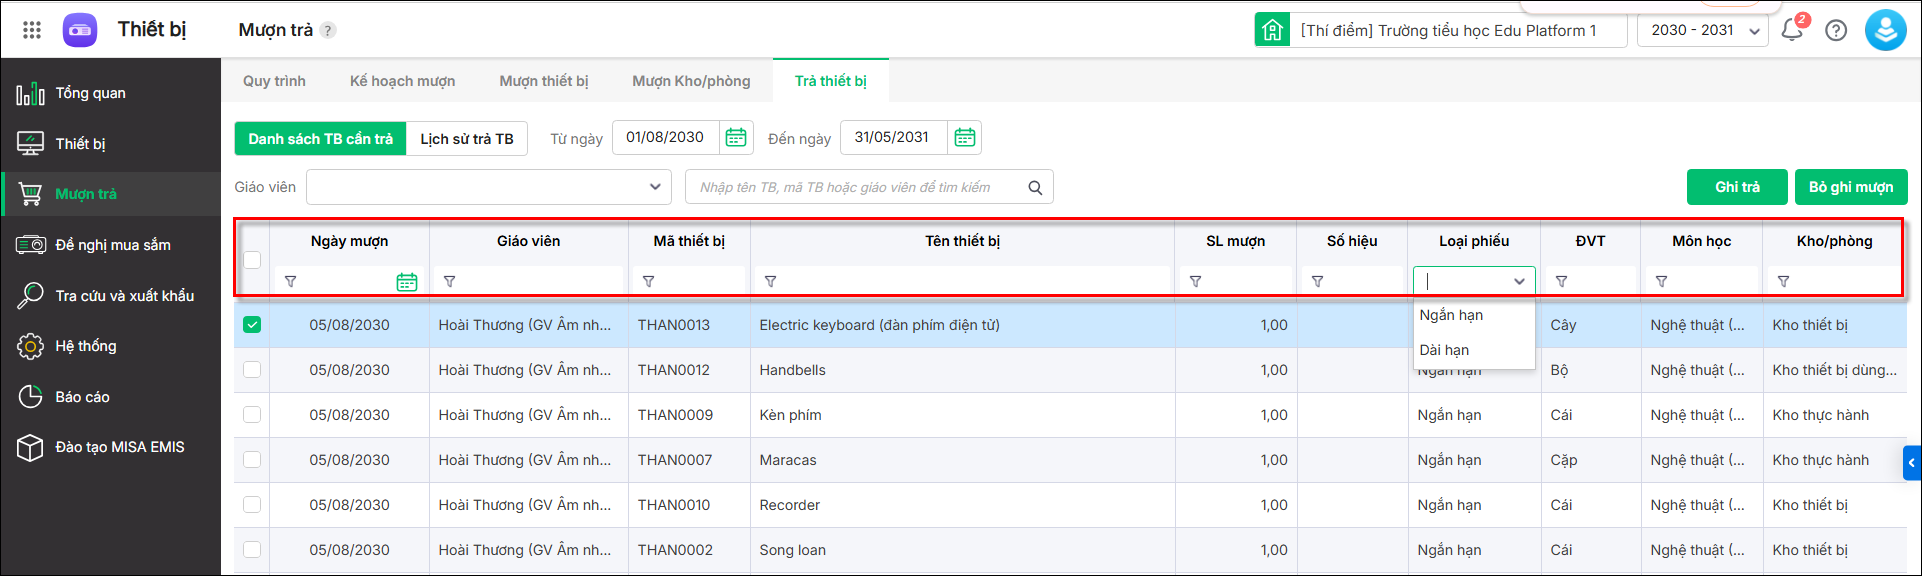Viewport: 1922px width, 576px height.
Task: Click the Handbells device name cell
Action: pos(962,370)
